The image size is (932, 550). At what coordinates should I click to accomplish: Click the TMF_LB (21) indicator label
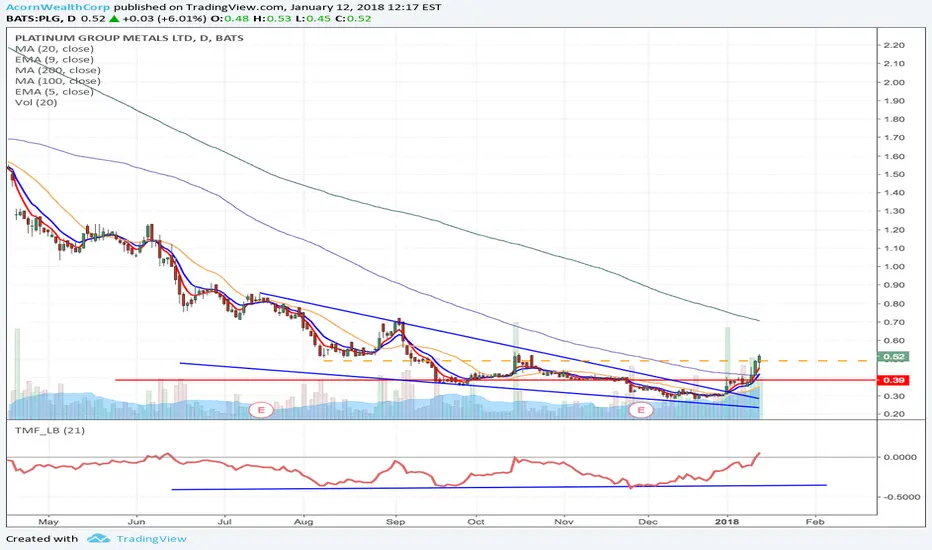50,430
